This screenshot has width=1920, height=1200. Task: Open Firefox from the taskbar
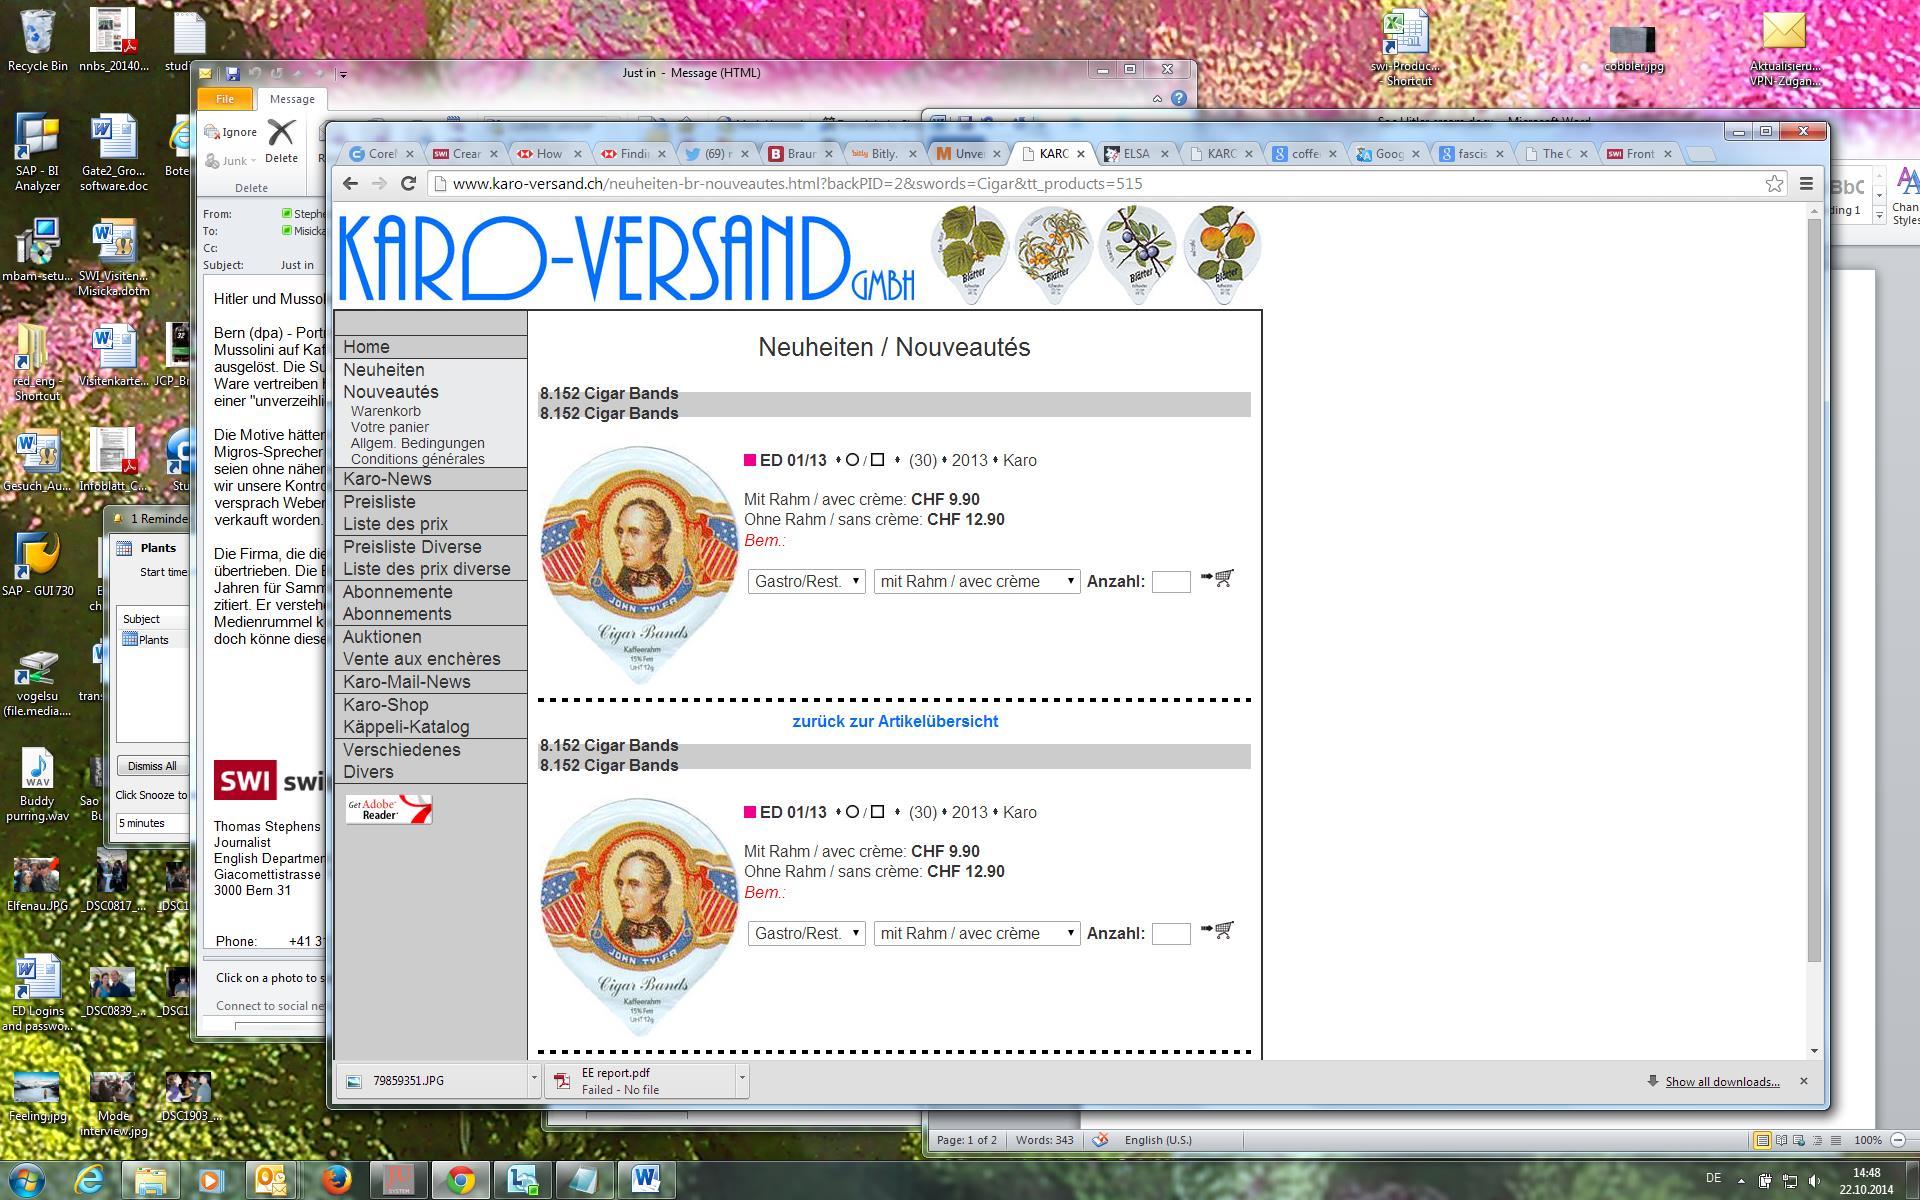pos(336,1180)
